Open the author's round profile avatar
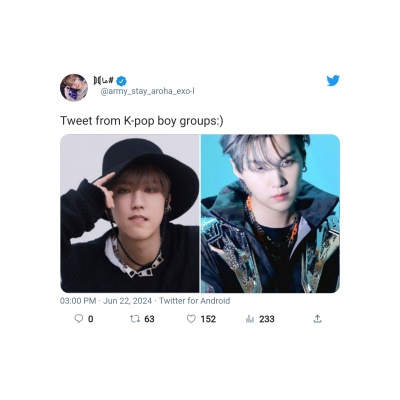This screenshot has height=400, width=400. [74, 88]
